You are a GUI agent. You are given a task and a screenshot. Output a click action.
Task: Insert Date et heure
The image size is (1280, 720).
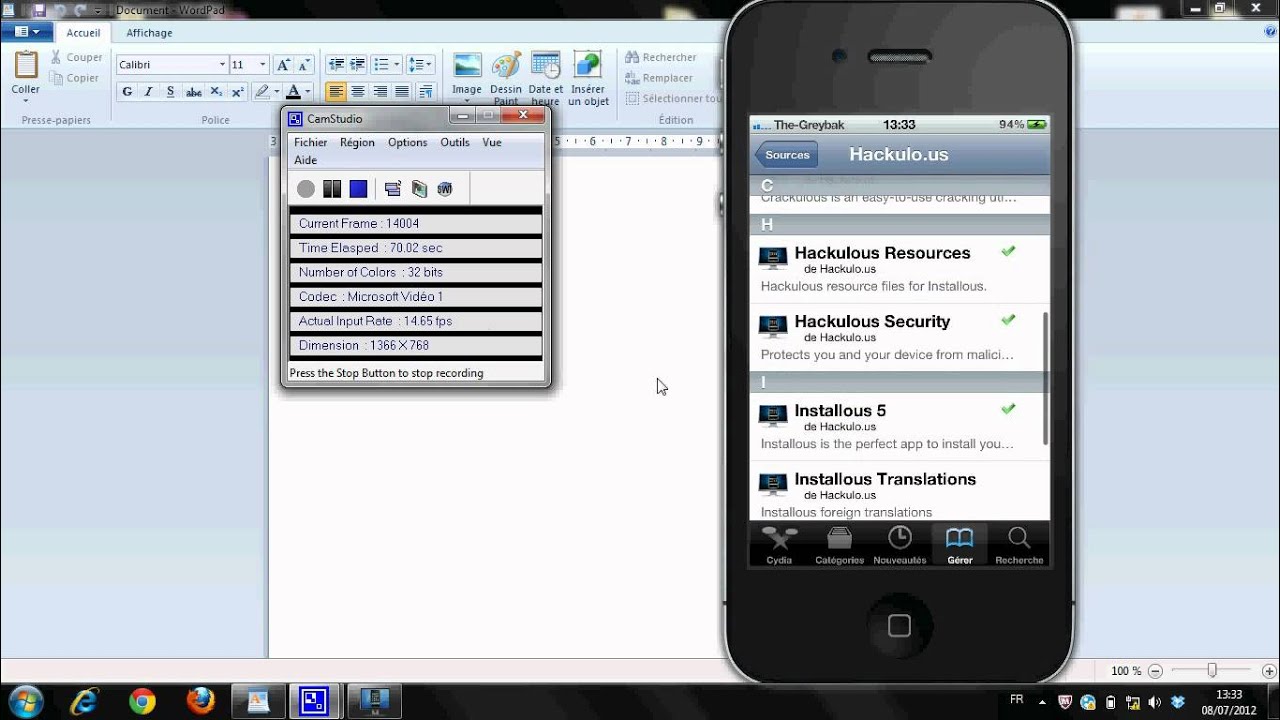pos(546,66)
